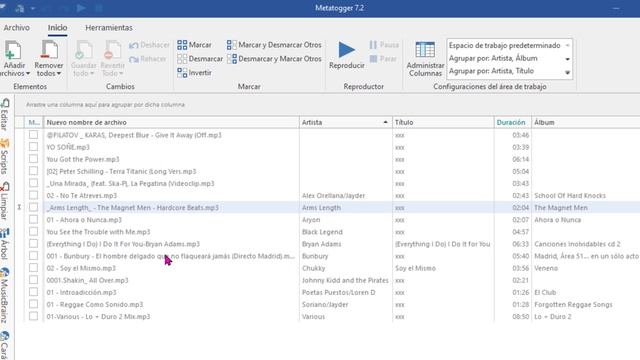Sort by Nuevo nombre de archivo column
This screenshot has height=360, width=640.
[171, 122]
